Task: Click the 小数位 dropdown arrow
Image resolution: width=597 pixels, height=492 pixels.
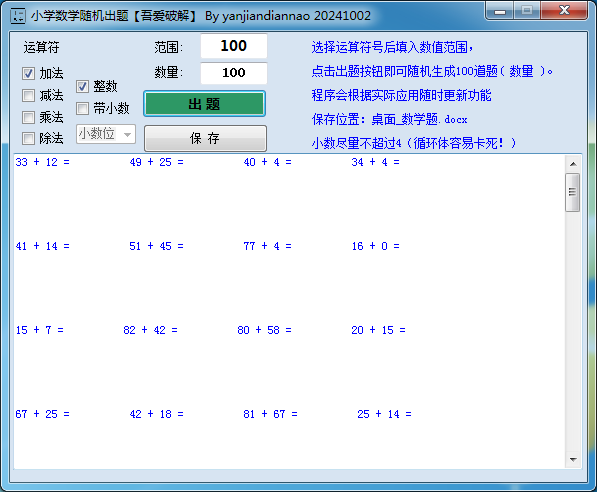Action: 128,134
